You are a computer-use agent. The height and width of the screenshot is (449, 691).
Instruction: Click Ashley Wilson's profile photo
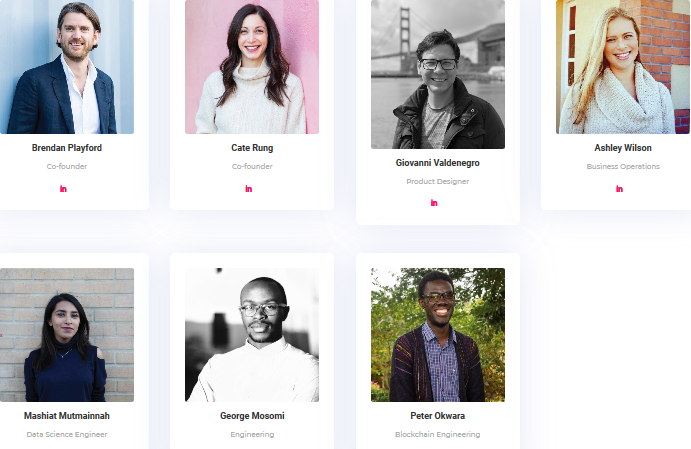(x=623, y=67)
